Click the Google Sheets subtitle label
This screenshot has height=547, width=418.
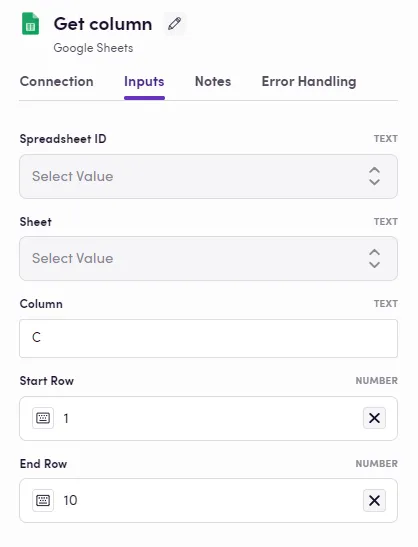(93, 48)
